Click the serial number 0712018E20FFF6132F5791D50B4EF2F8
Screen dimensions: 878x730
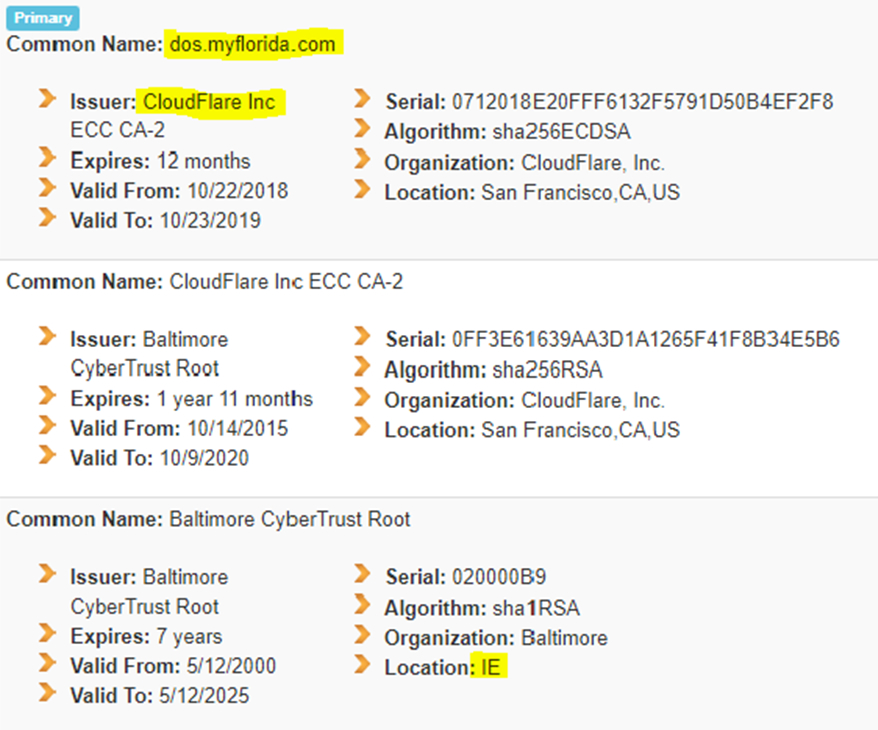coord(642,102)
